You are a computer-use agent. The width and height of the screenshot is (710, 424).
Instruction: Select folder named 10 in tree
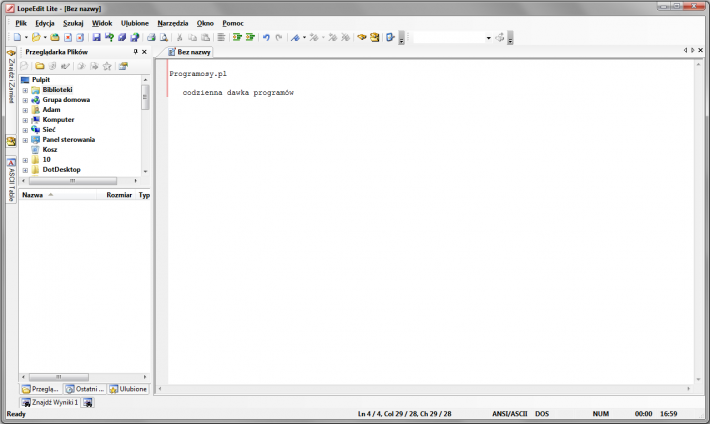pyautogui.click(x=47, y=159)
